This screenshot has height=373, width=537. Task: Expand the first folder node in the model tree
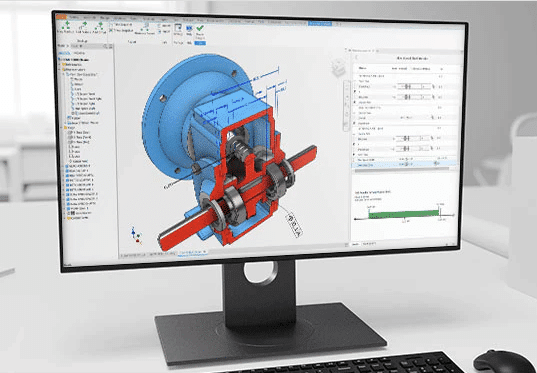[60, 64]
